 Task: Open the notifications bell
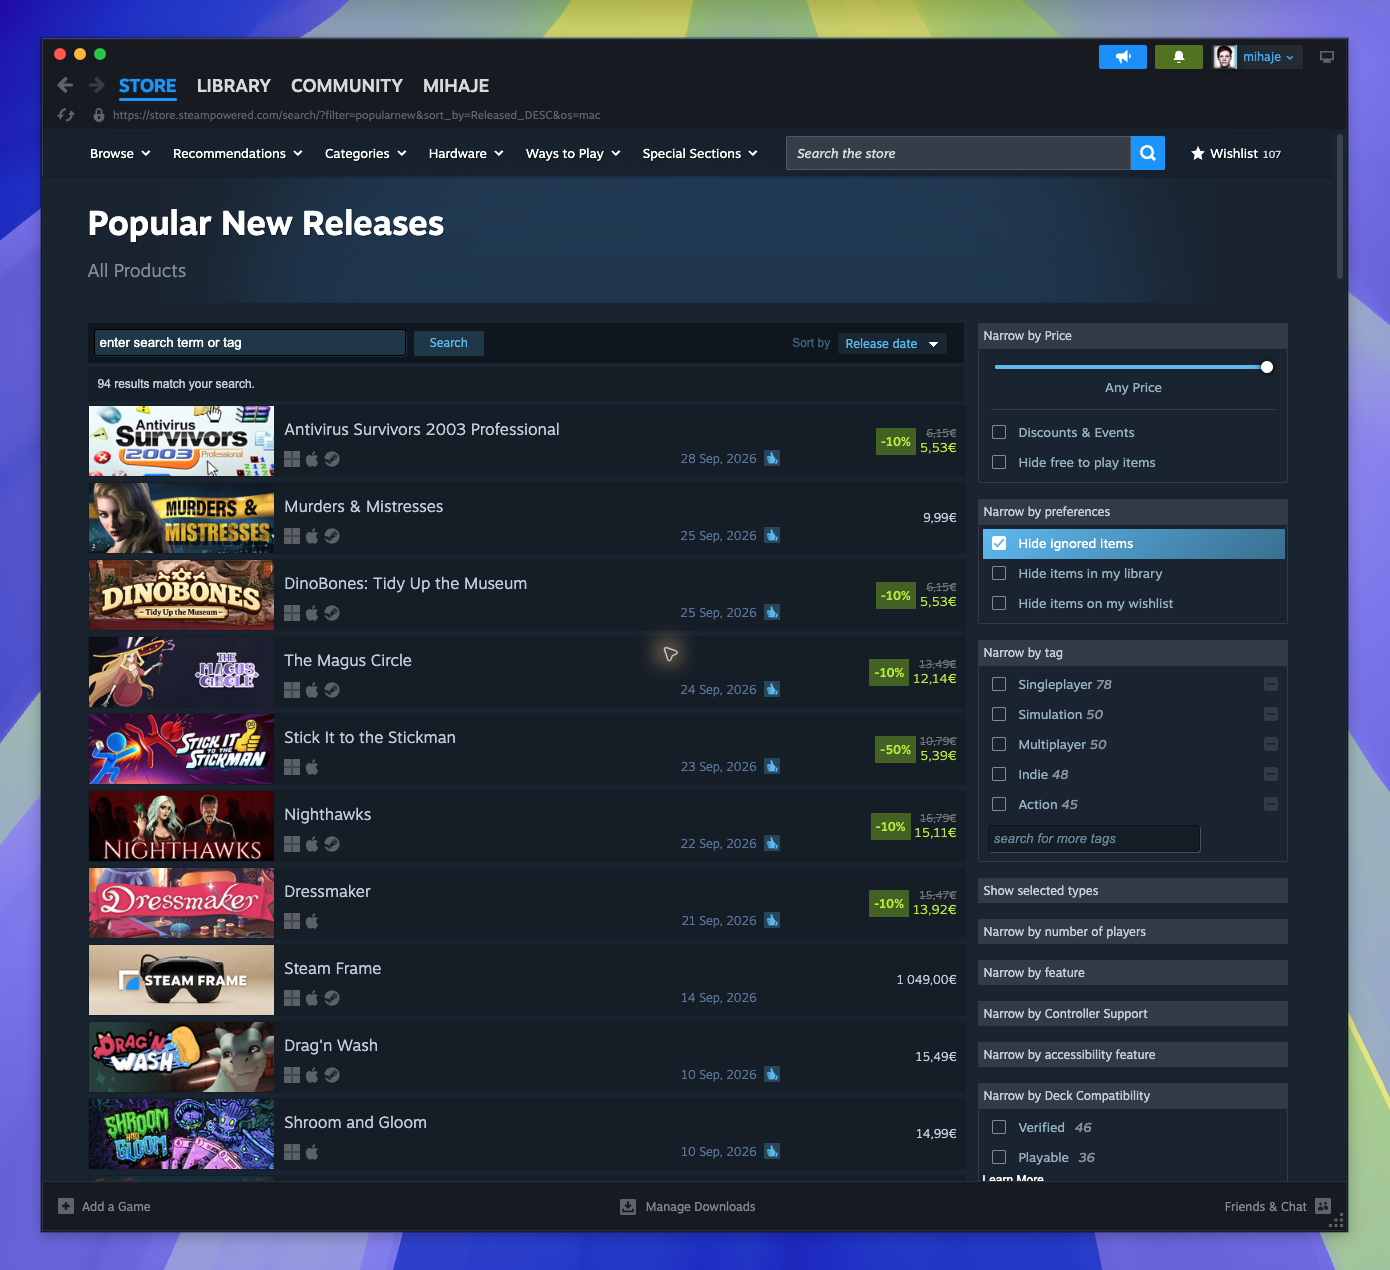tap(1179, 57)
